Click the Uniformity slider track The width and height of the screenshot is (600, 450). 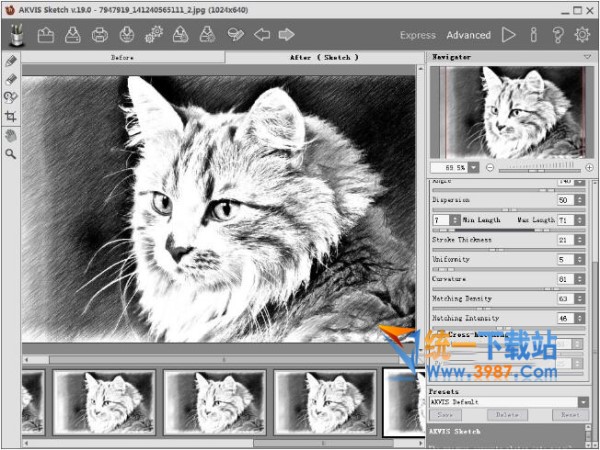click(509, 269)
